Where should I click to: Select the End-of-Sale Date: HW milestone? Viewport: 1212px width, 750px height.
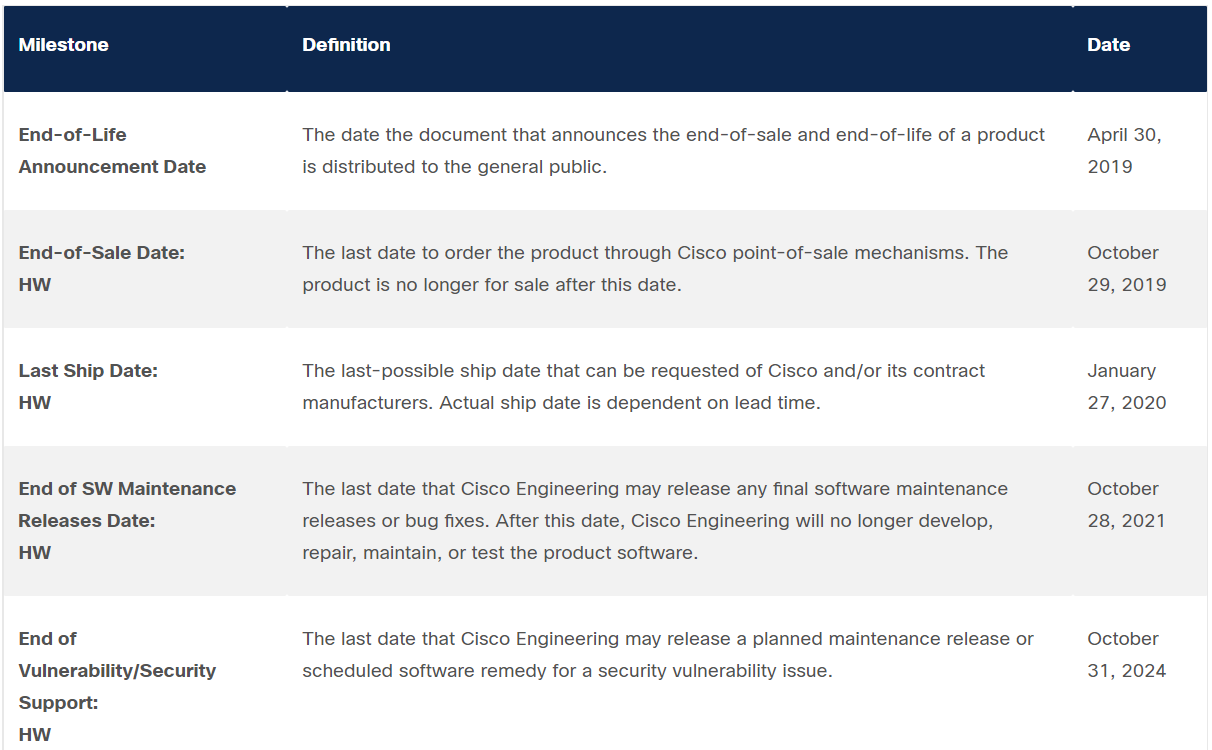click(102, 269)
